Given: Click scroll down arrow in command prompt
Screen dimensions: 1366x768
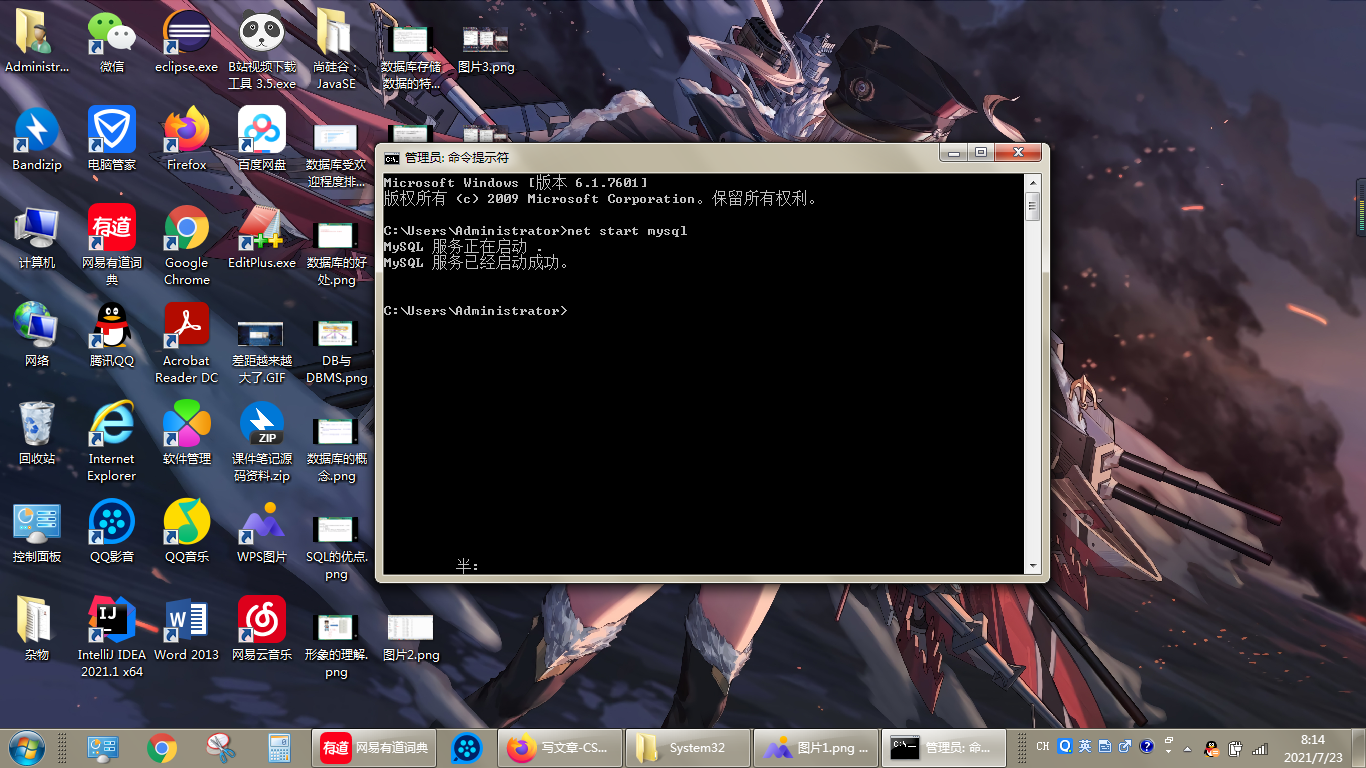Looking at the screenshot, I should point(1033,566).
